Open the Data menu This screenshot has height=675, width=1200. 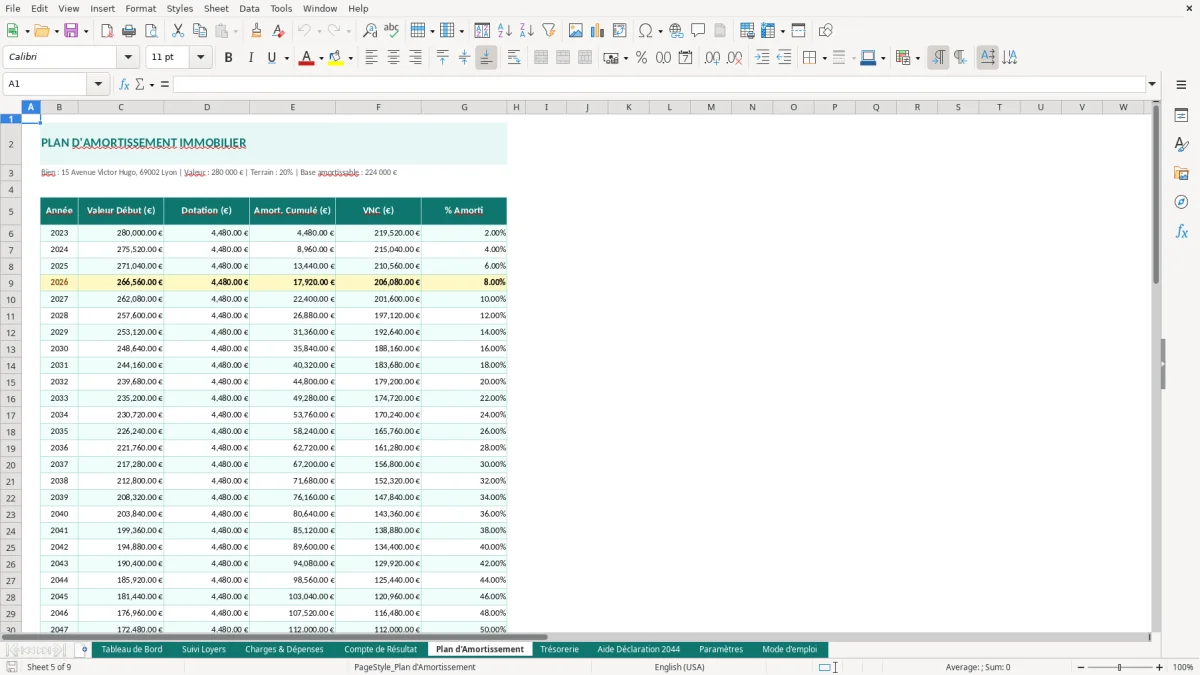pyautogui.click(x=249, y=8)
